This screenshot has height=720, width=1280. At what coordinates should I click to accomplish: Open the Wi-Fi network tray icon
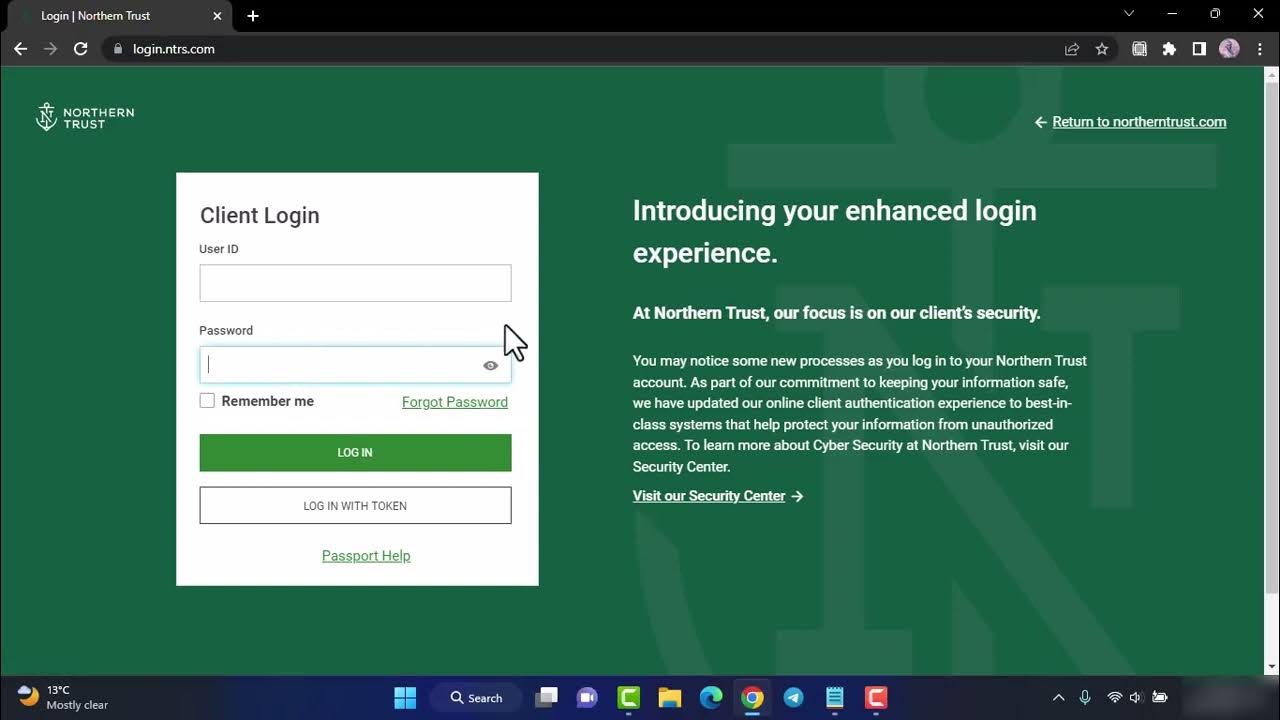tap(1114, 698)
